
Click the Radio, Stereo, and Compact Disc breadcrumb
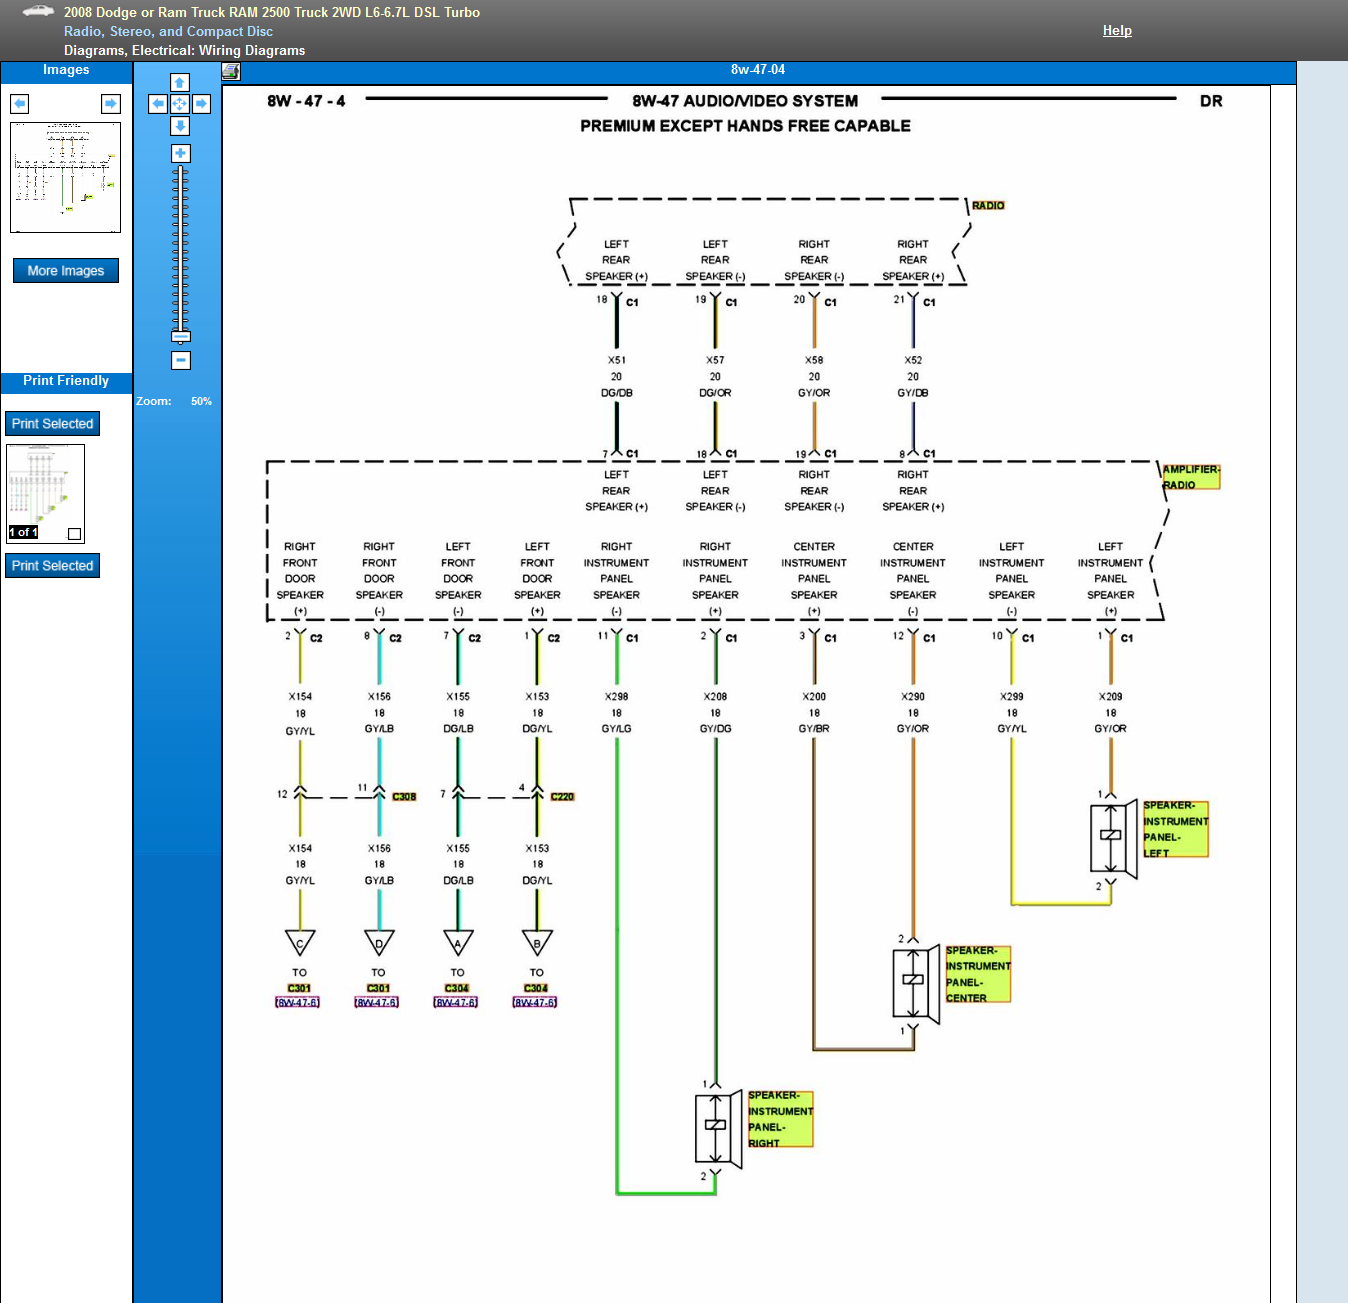point(168,31)
